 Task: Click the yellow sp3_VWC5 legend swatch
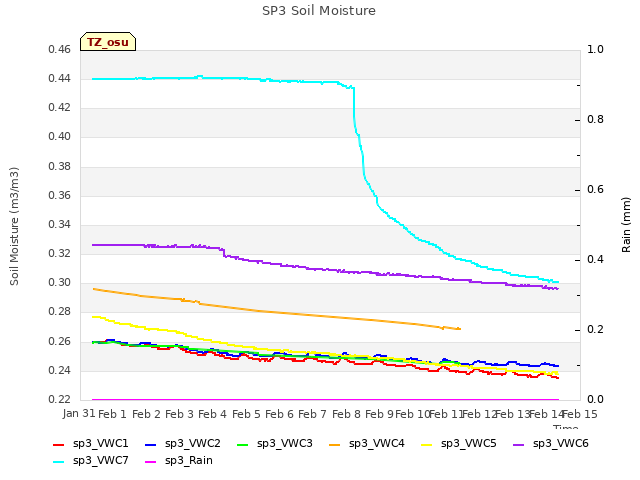coord(427,445)
